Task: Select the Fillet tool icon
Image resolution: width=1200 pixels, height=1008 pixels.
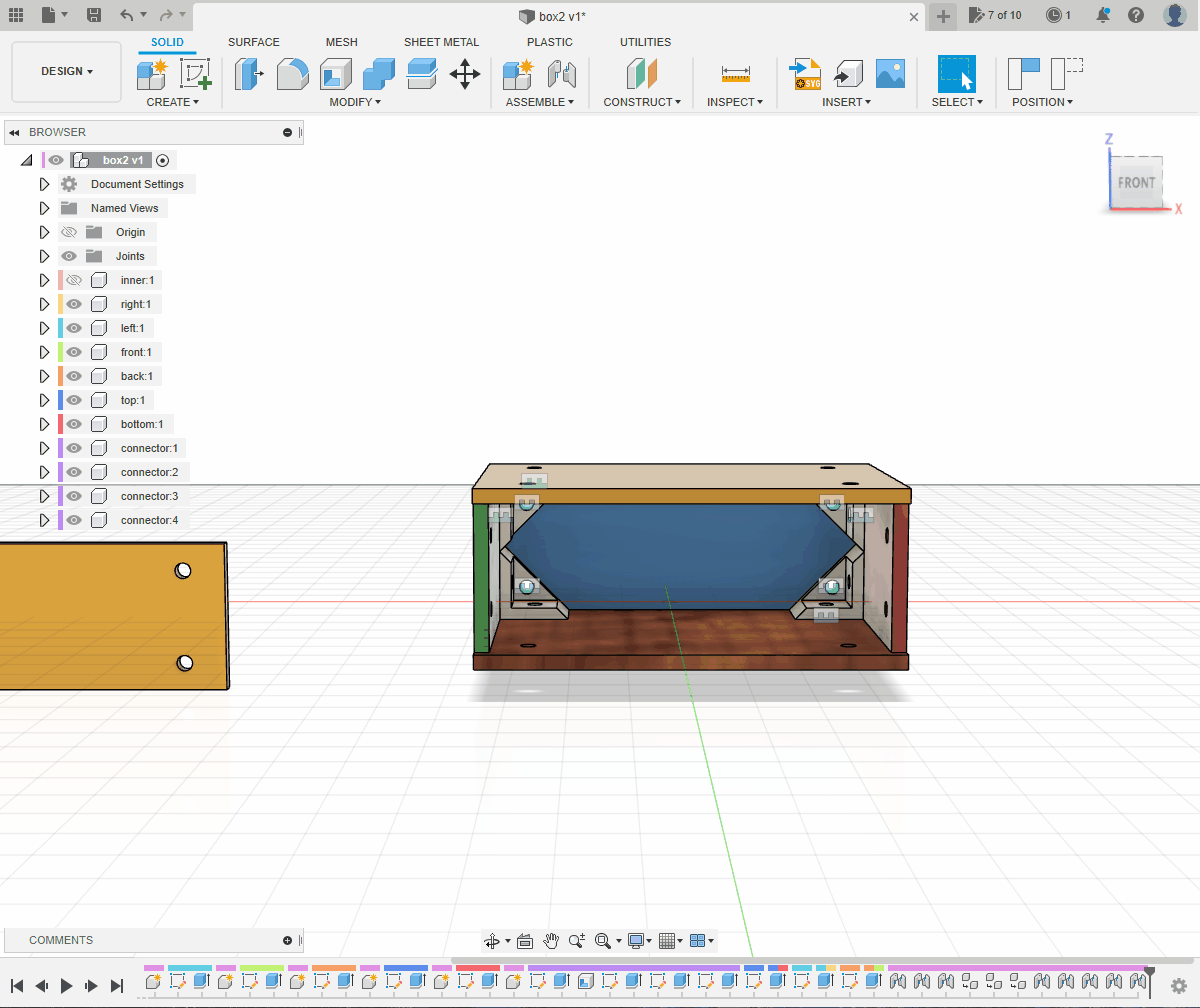Action: point(292,74)
